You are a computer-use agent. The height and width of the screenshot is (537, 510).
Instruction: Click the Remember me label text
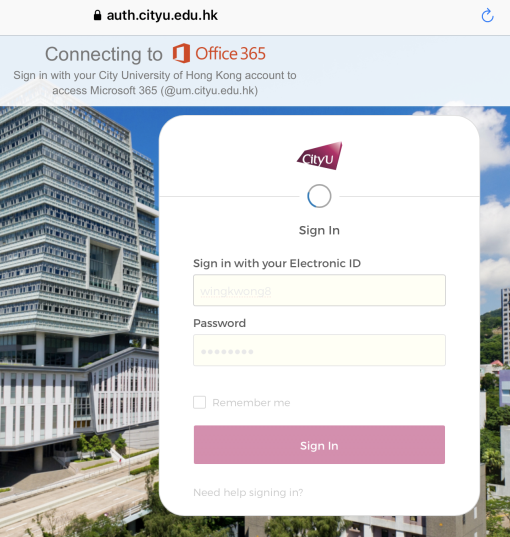coord(251,403)
